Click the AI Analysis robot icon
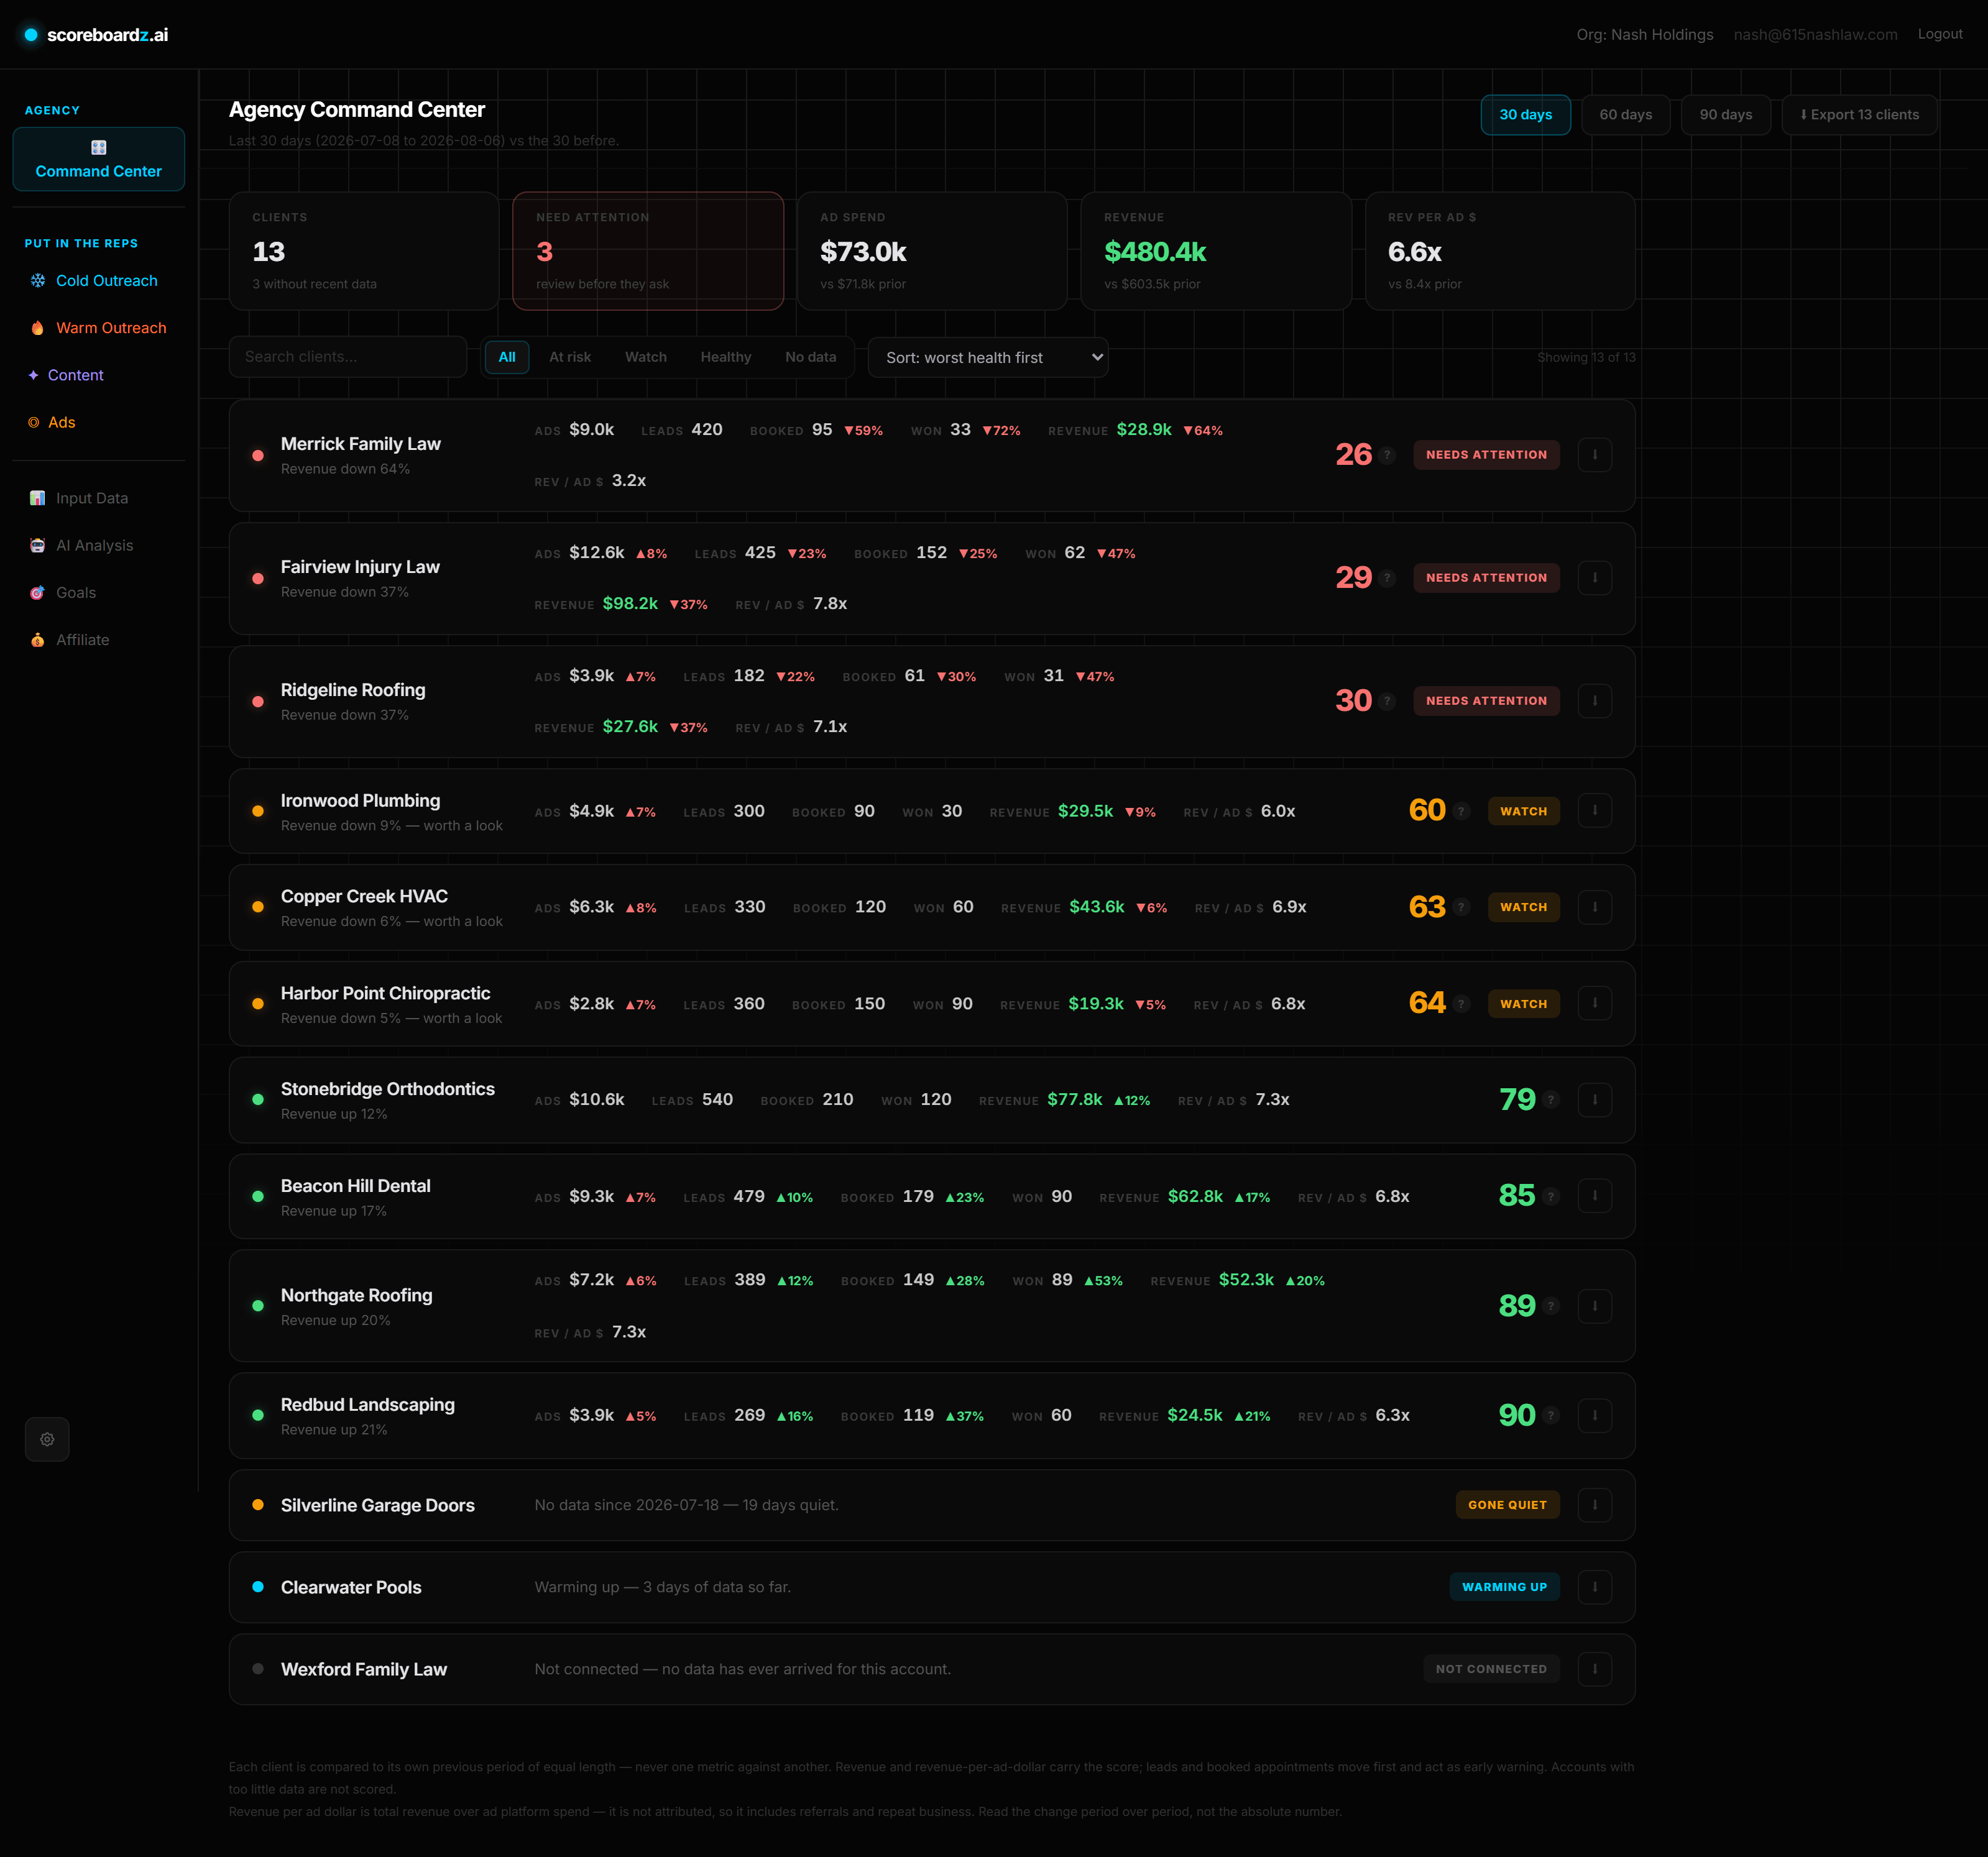 (38, 545)
